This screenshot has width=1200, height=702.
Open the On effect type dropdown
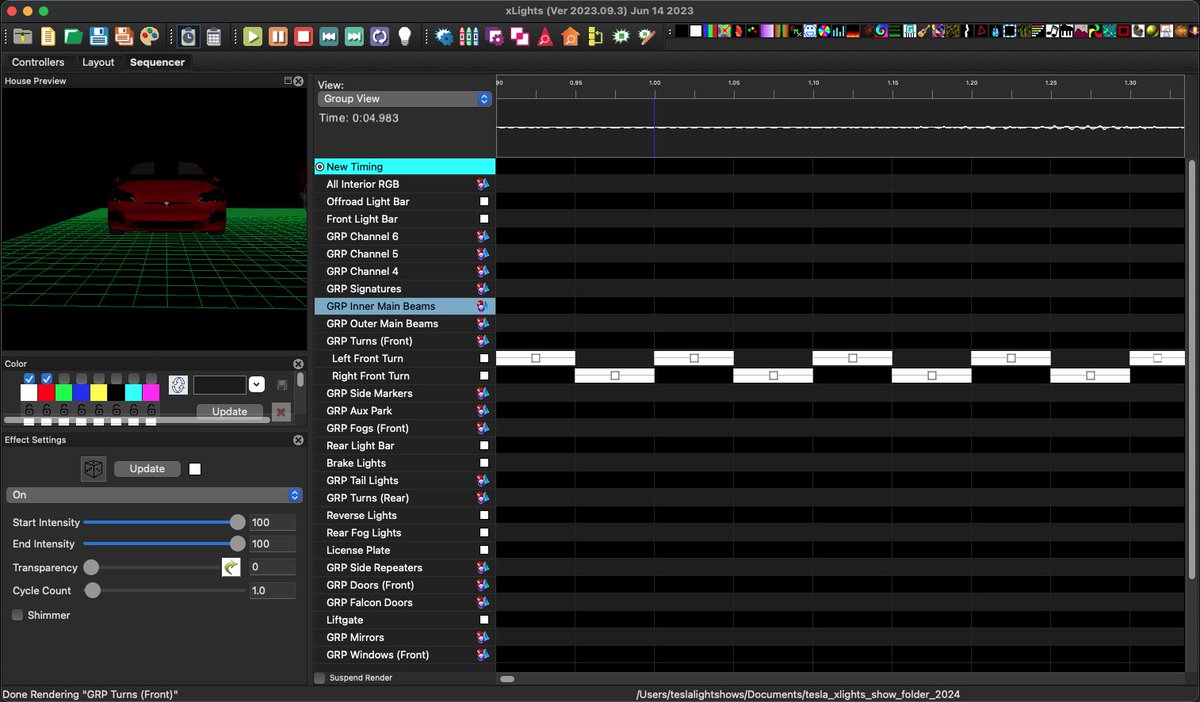coord(154,495)
